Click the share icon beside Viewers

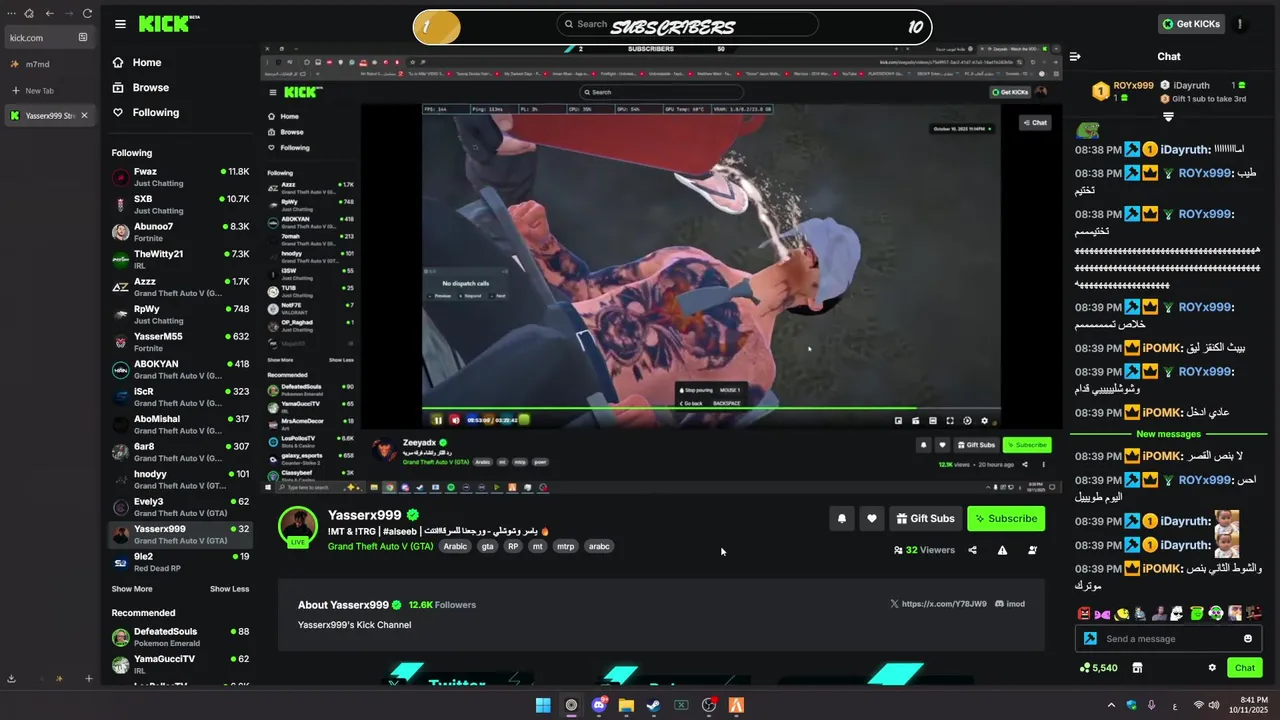click(x=972, y=550)
